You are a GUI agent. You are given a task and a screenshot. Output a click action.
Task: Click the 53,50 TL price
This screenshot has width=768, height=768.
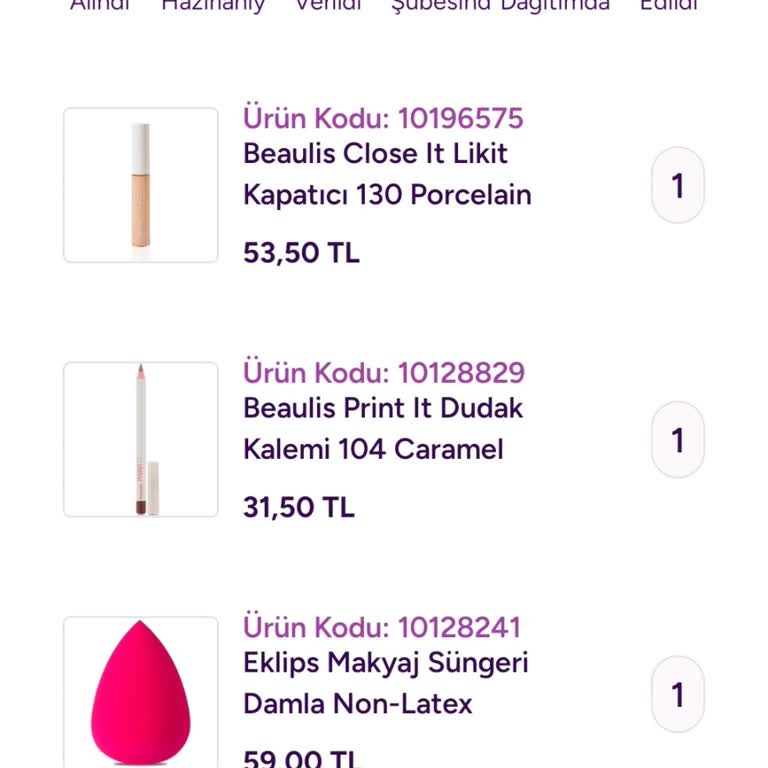click(x=301, y=253)
